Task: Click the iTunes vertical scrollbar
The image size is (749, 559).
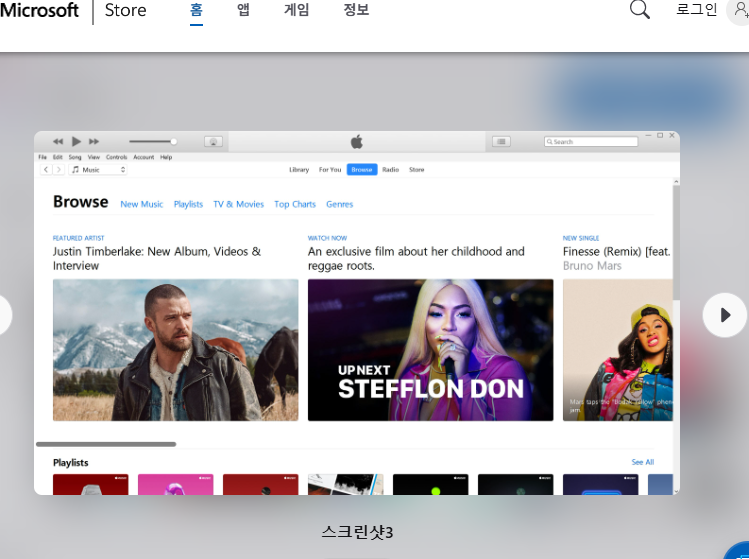Action: coord(676,243)
